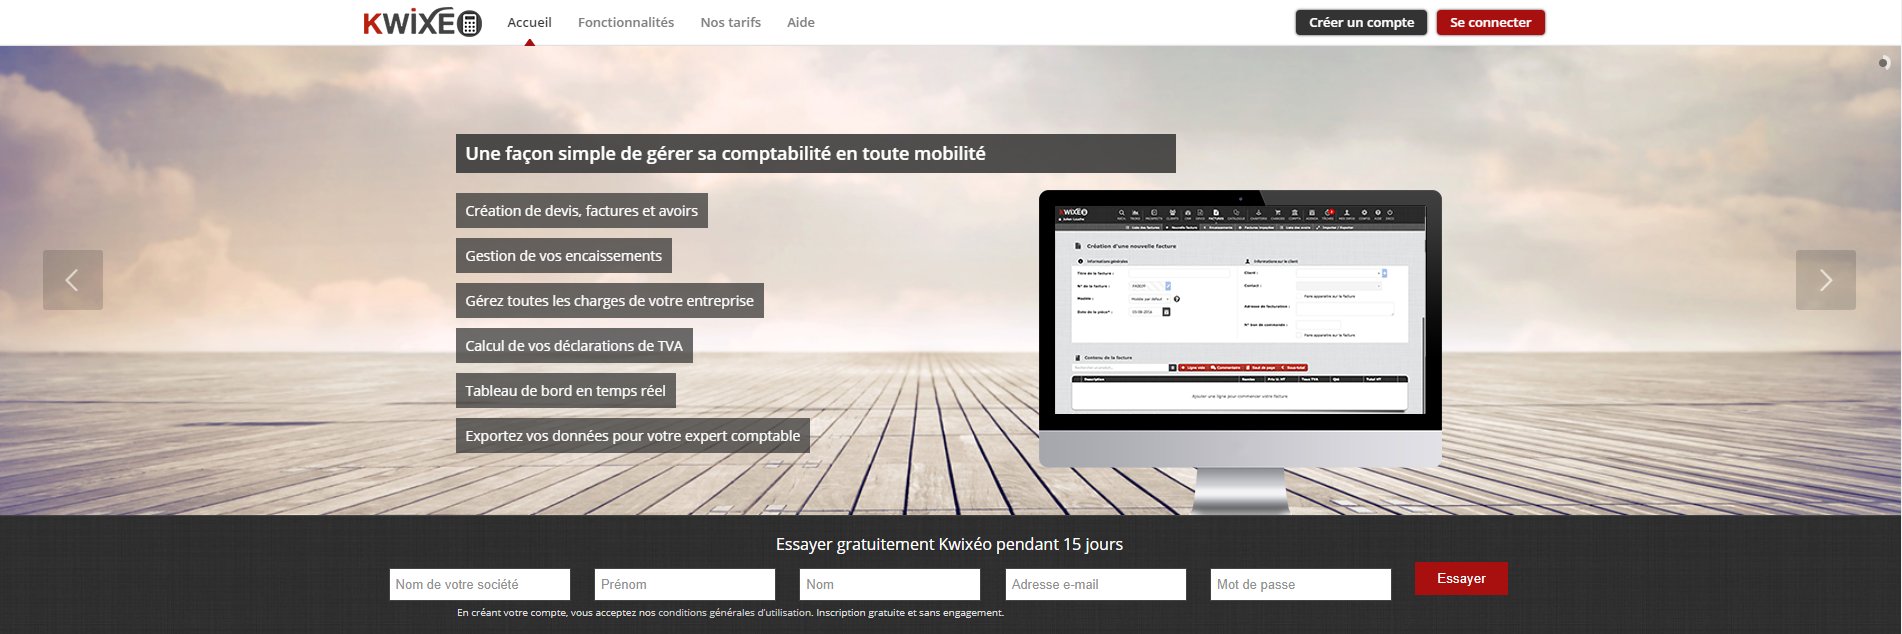Click the Kwixeo logo
Screen dimensions: 1902x634
(x=422, y=22)
